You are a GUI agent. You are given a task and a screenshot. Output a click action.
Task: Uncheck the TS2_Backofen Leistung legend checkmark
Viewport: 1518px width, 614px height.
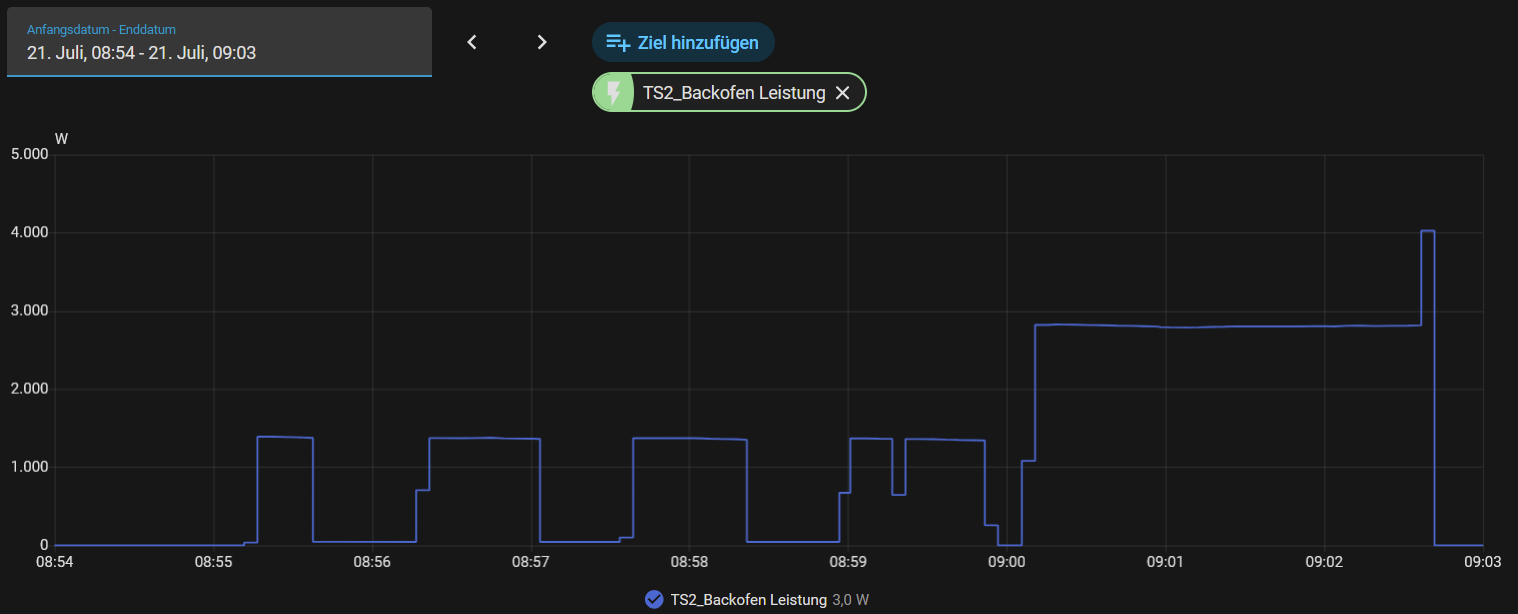click(x=654, y=599)
